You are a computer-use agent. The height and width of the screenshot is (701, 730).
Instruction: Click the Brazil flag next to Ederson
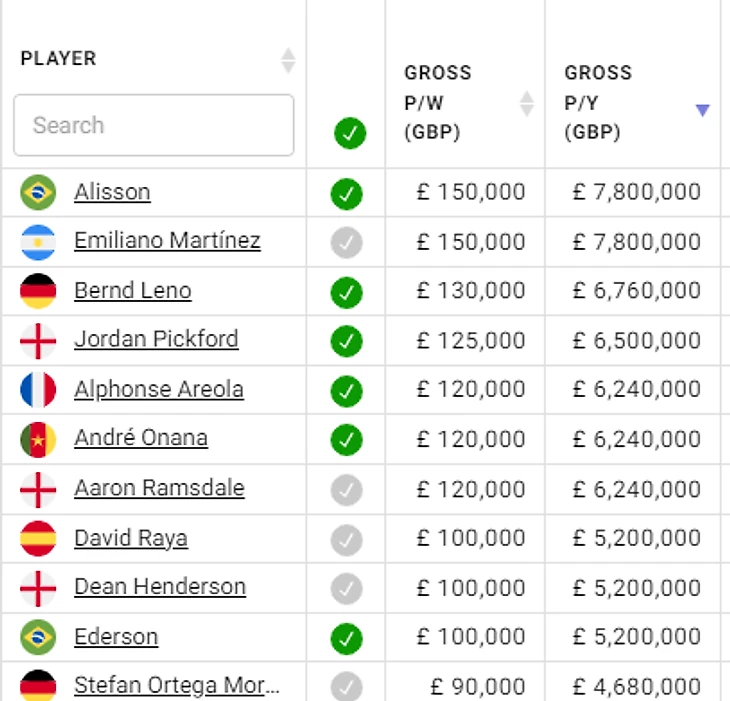click(x=38, y=637)
